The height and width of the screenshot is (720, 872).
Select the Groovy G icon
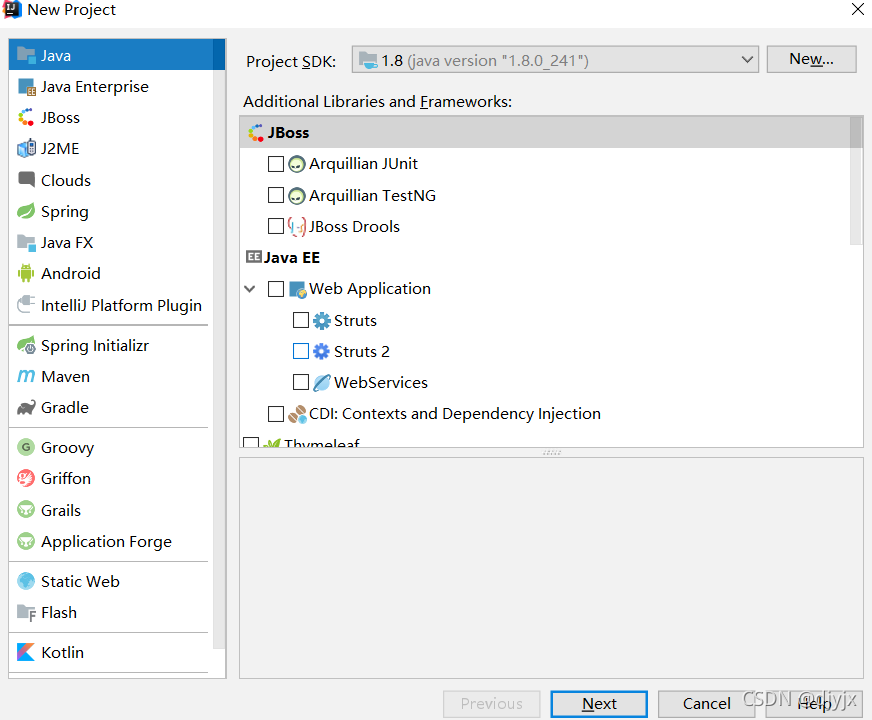coord(26,447)
